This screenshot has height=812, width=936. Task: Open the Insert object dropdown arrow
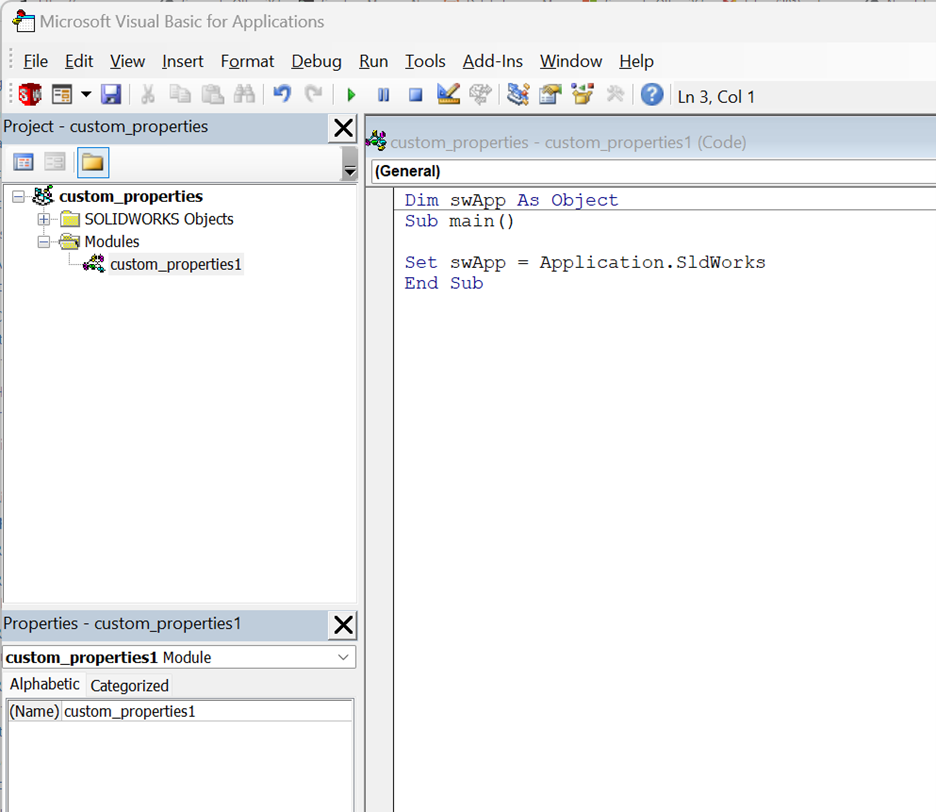(x=86, y=94)
